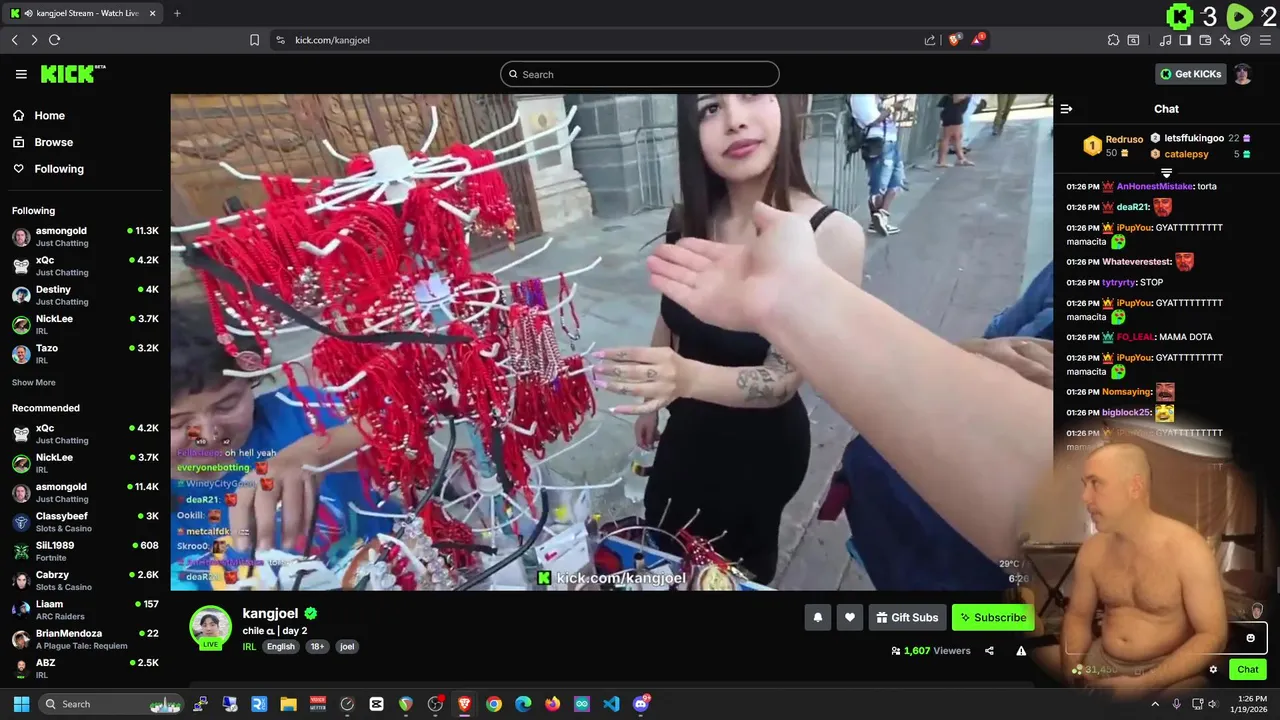The width and height of the screenshot is (1280, 720).
Task: Open emoji picker in chat input
Action: click(1250, 638)
